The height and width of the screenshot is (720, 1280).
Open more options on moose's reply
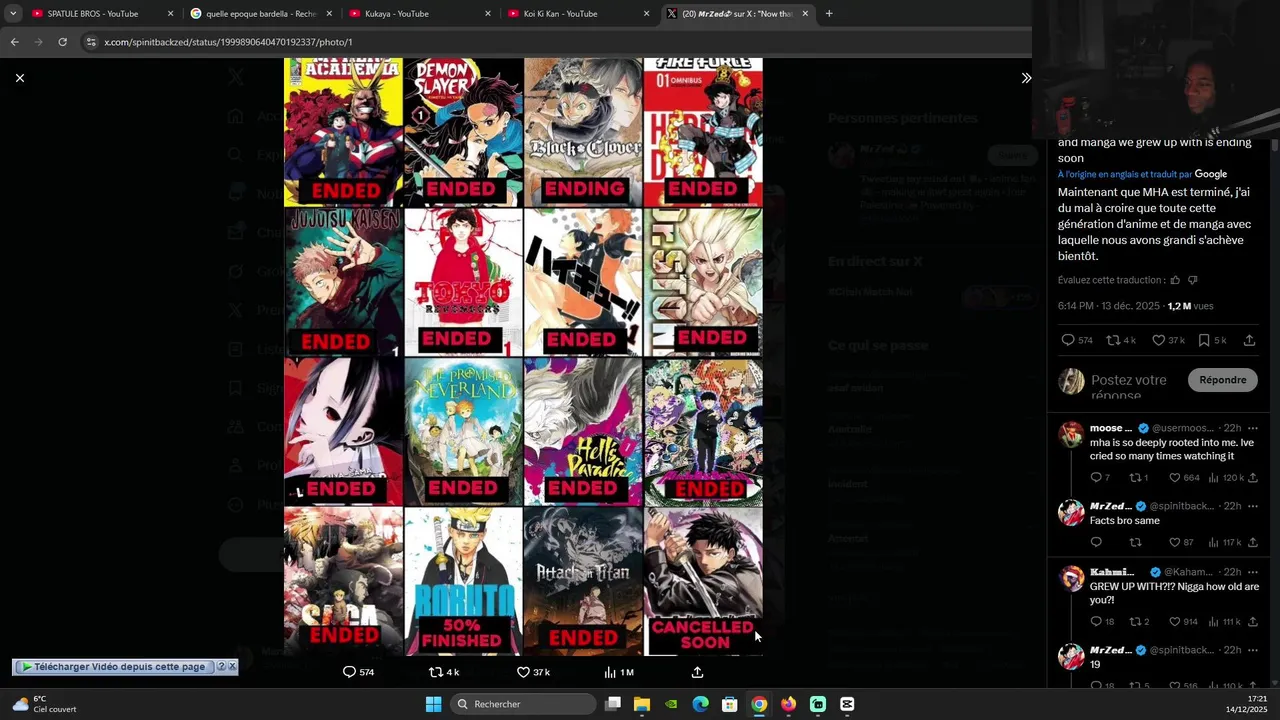(x=1252, y=428)
